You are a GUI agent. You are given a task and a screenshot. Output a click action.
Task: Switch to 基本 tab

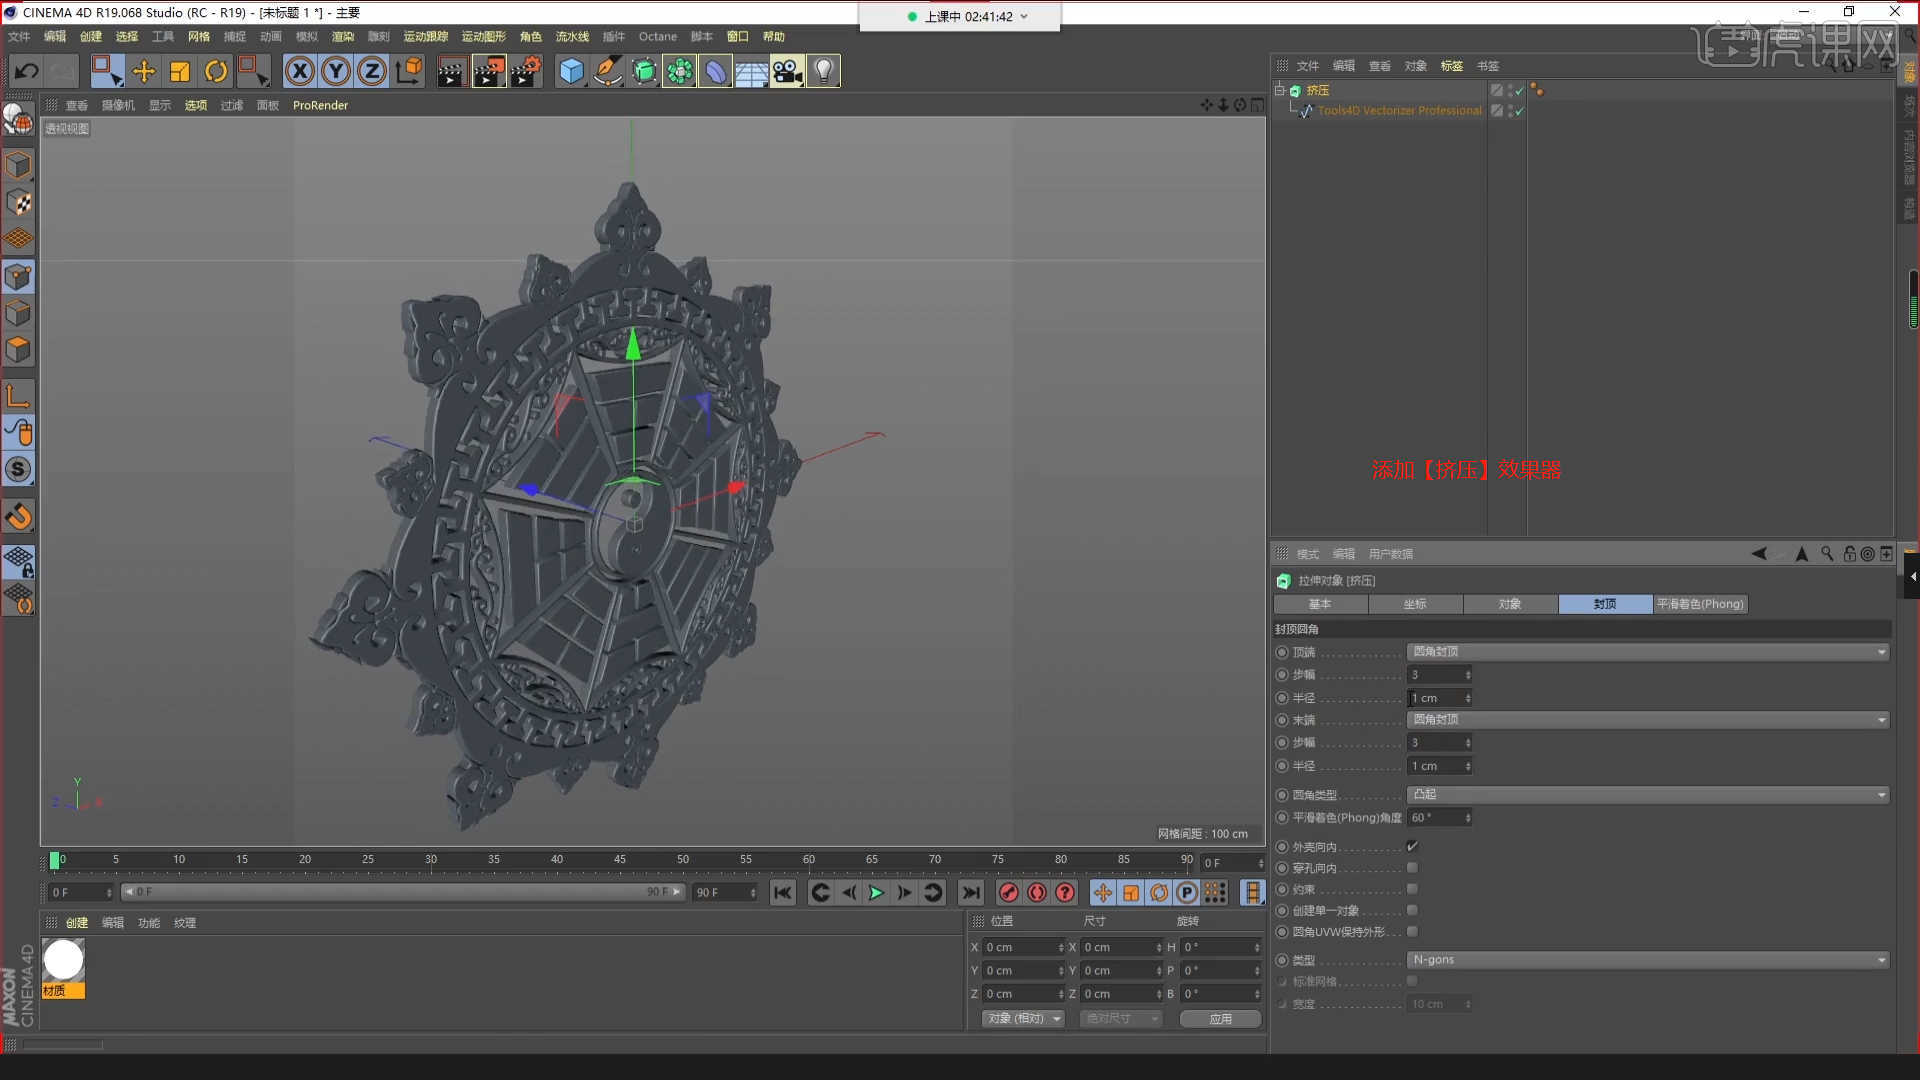(1320, 604)
